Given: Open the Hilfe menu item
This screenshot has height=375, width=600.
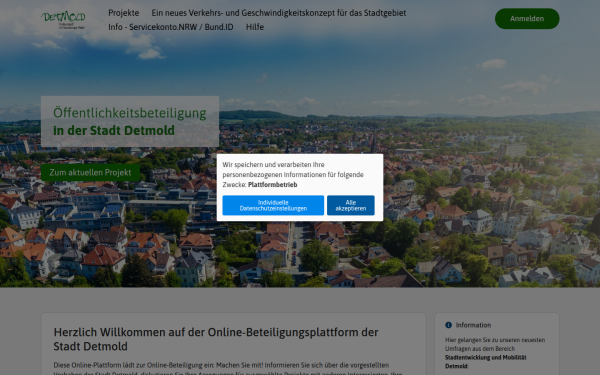Looking at the screenshot, I should point(255,27).
